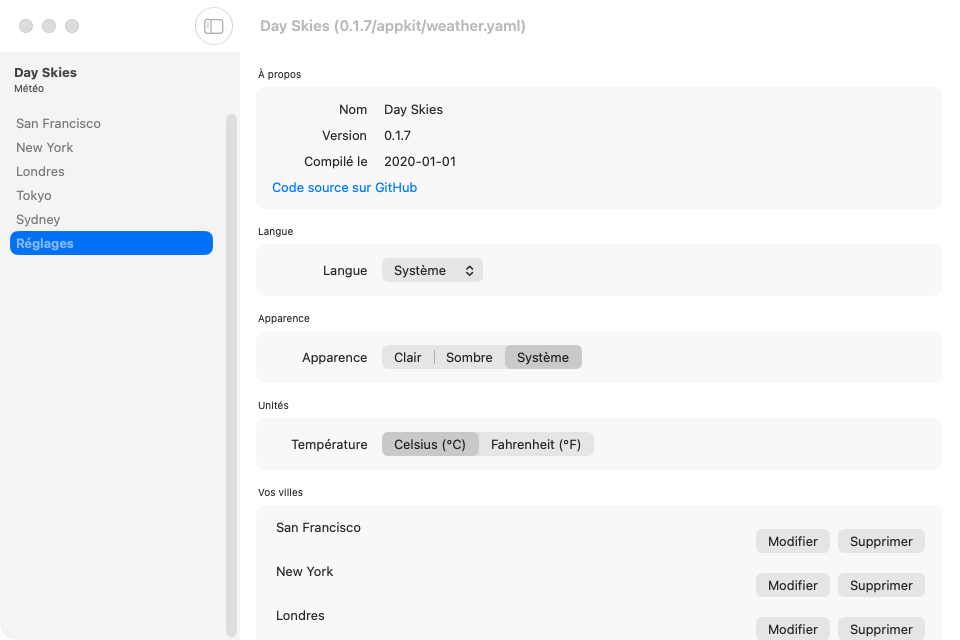Click the window title Day Skies (0.1.7/appkit/weather.yaml)
Screen dimensions: 960x640
(392, 26)
